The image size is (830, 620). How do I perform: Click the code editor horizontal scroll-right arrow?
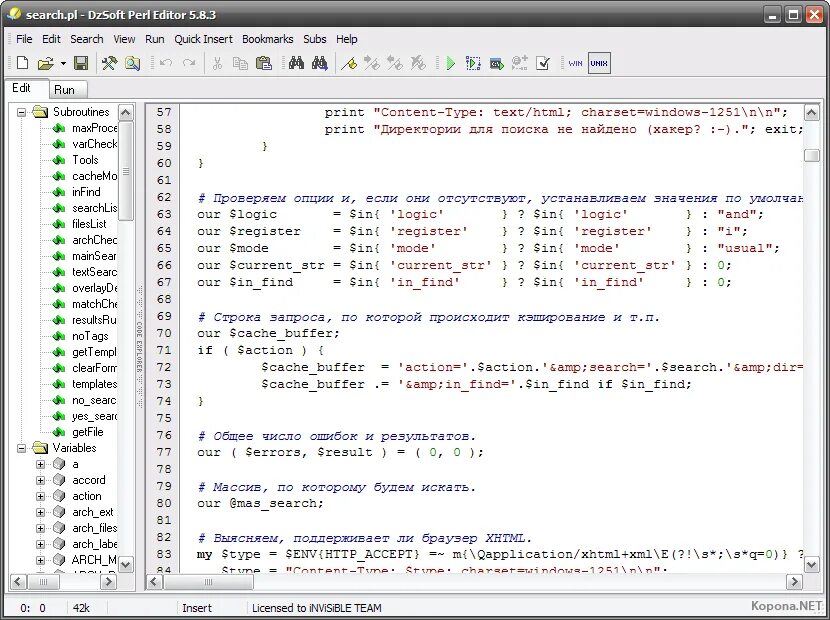click(794, 582)
